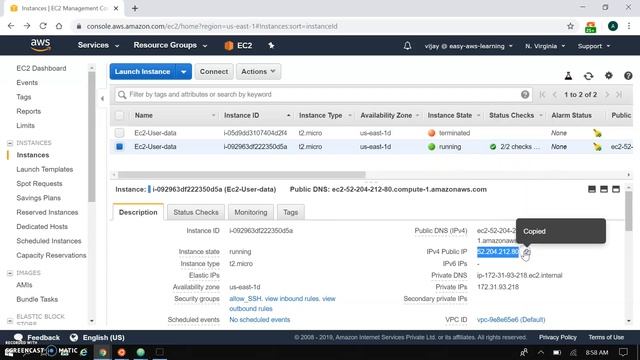Open the N. Virginia region selector
Viewport: 640px width, 360px height.
pos(545,46)
